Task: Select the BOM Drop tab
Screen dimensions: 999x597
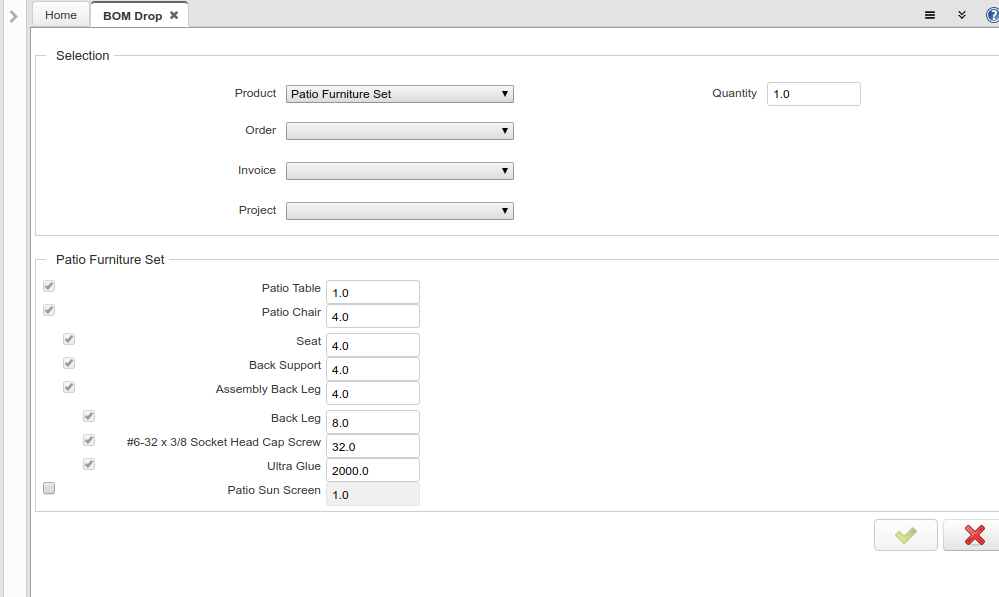Action: coord(132,16)
